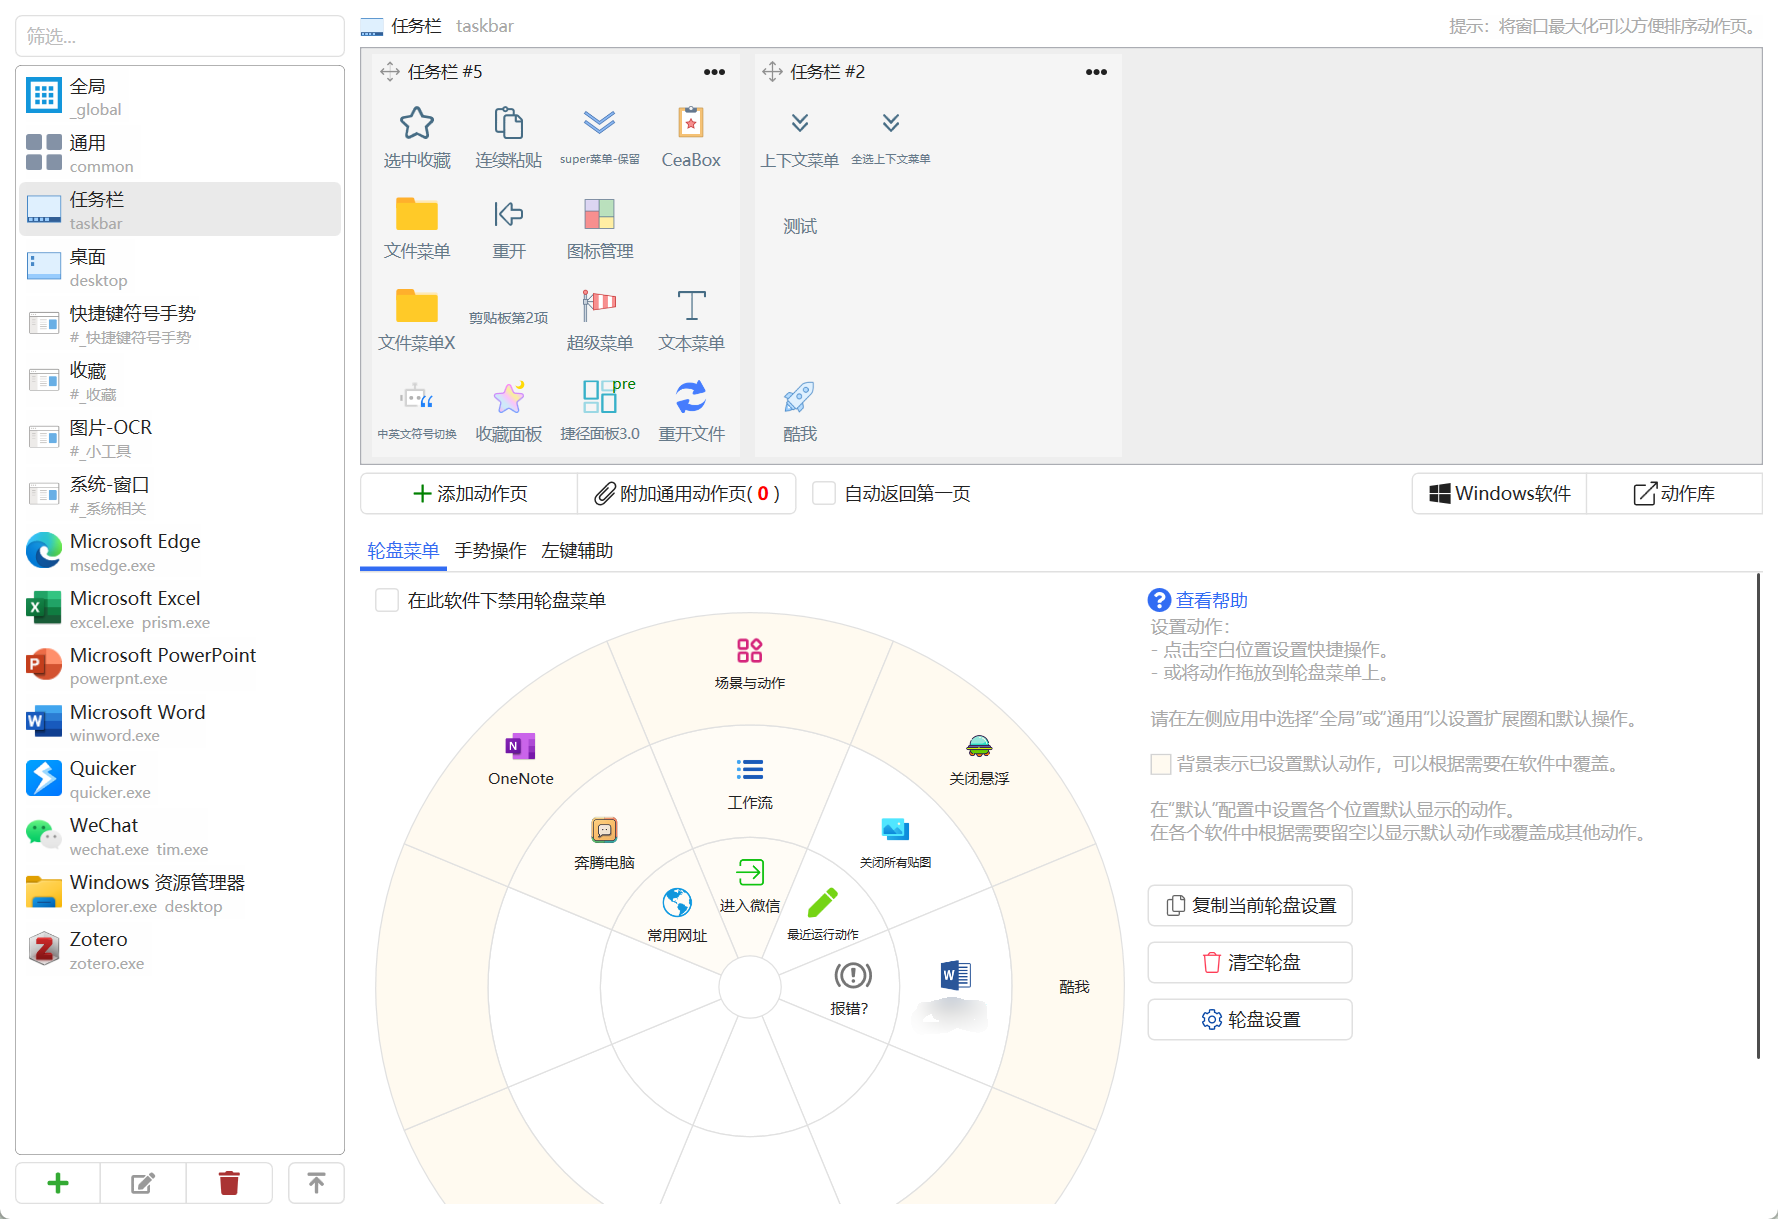Image resolution: width=1778 pixels, height=1219 pixels.
Task: Open the super菜单-保留 action
Action: click(x=600, y=137)
